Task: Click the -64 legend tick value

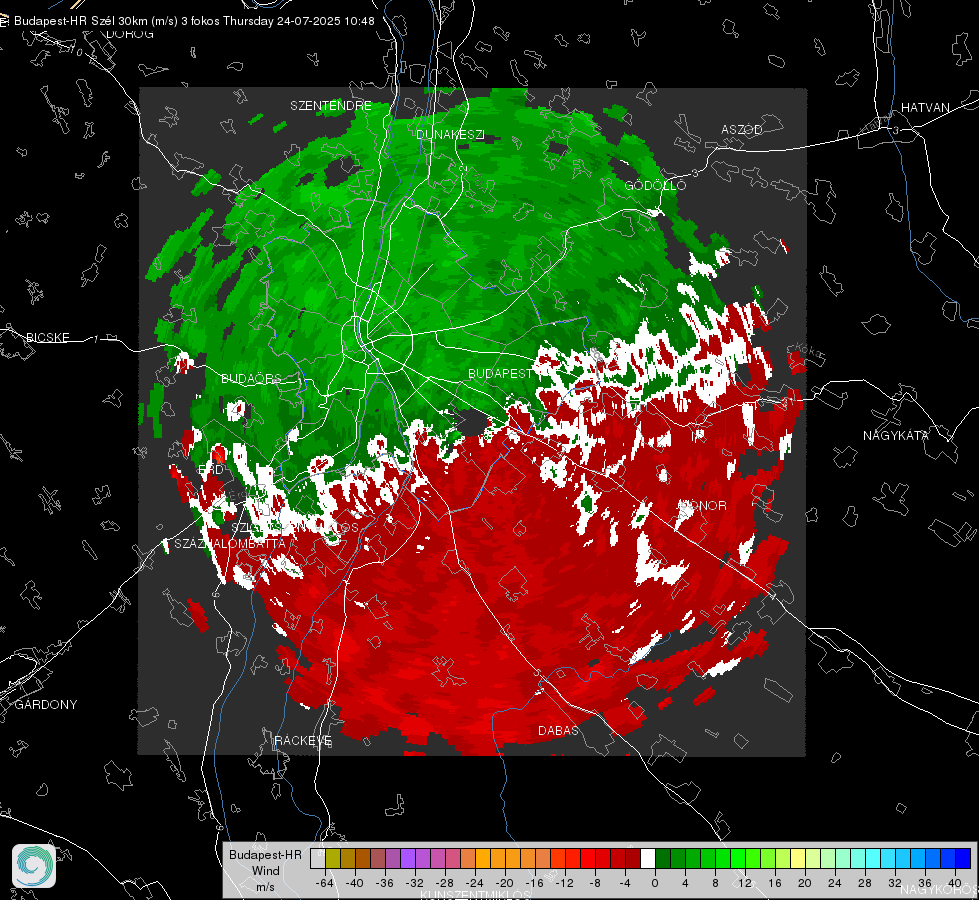Action: pyautogui.click(x=325, y=883)
